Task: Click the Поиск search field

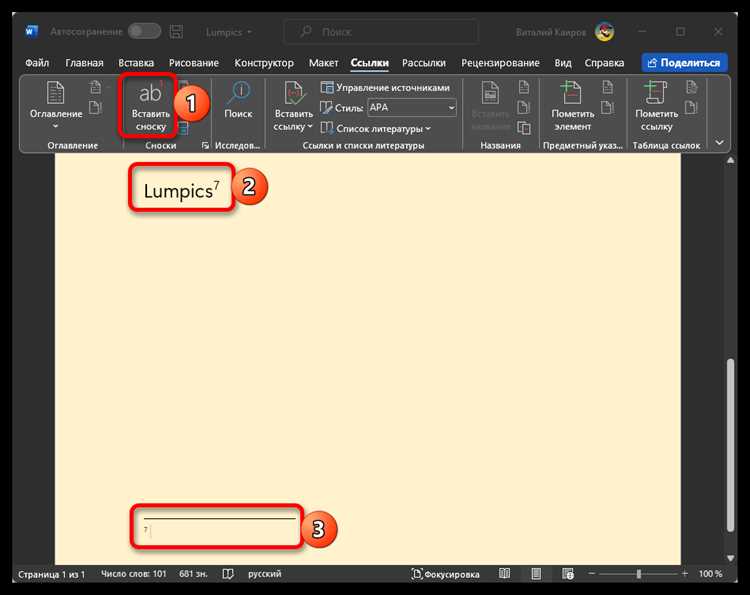Action: (381, 32)
